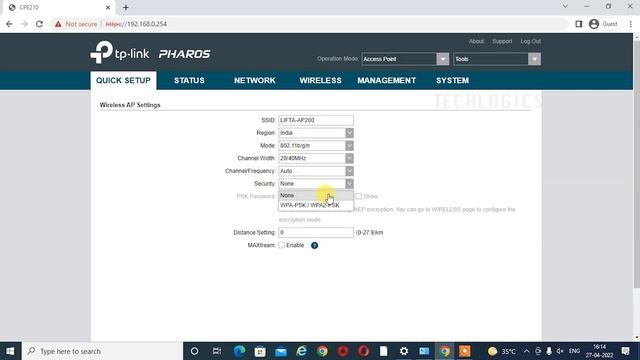Open the Guest profile menu
The image size is (640, 360).
[603, 24]
